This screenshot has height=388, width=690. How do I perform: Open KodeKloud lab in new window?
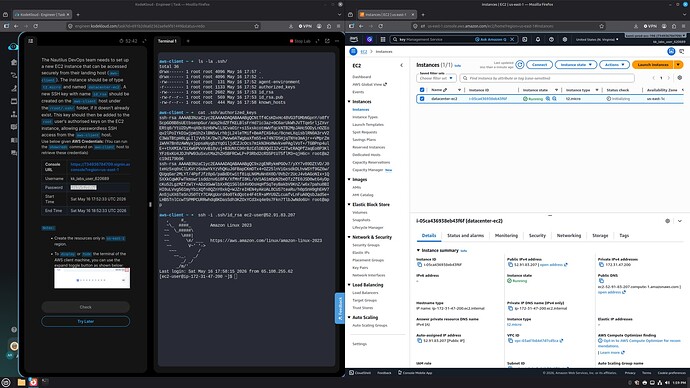[x=327, y=41]
